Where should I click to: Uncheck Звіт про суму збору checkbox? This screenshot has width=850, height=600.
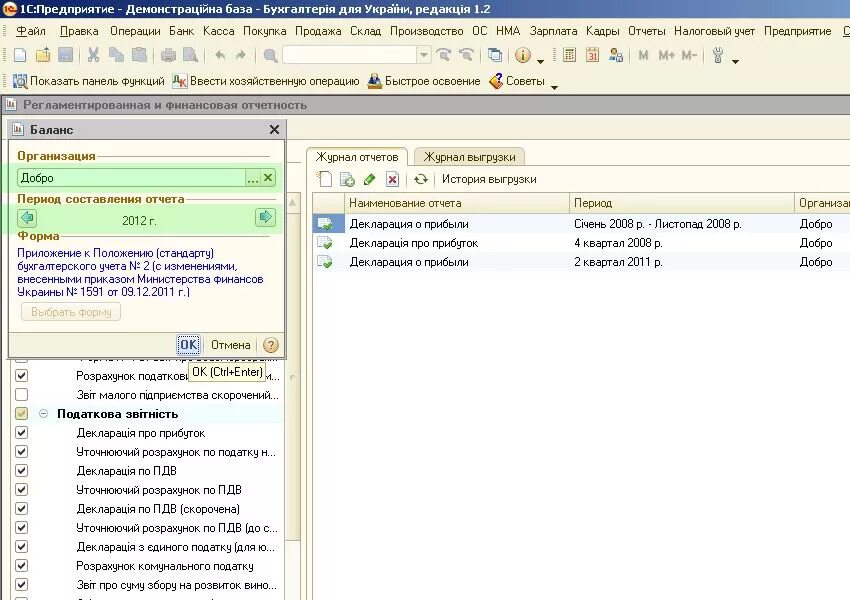(x=21, y=584)
